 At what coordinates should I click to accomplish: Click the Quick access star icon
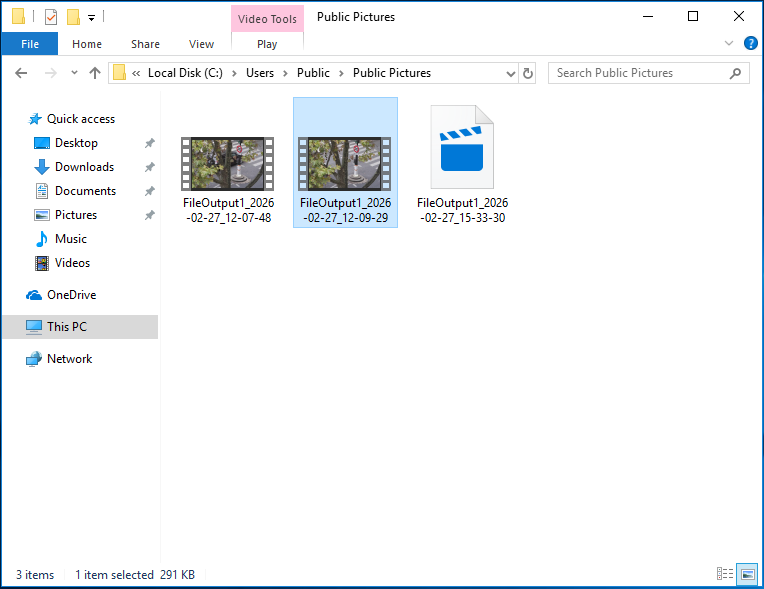coord(35,119)
